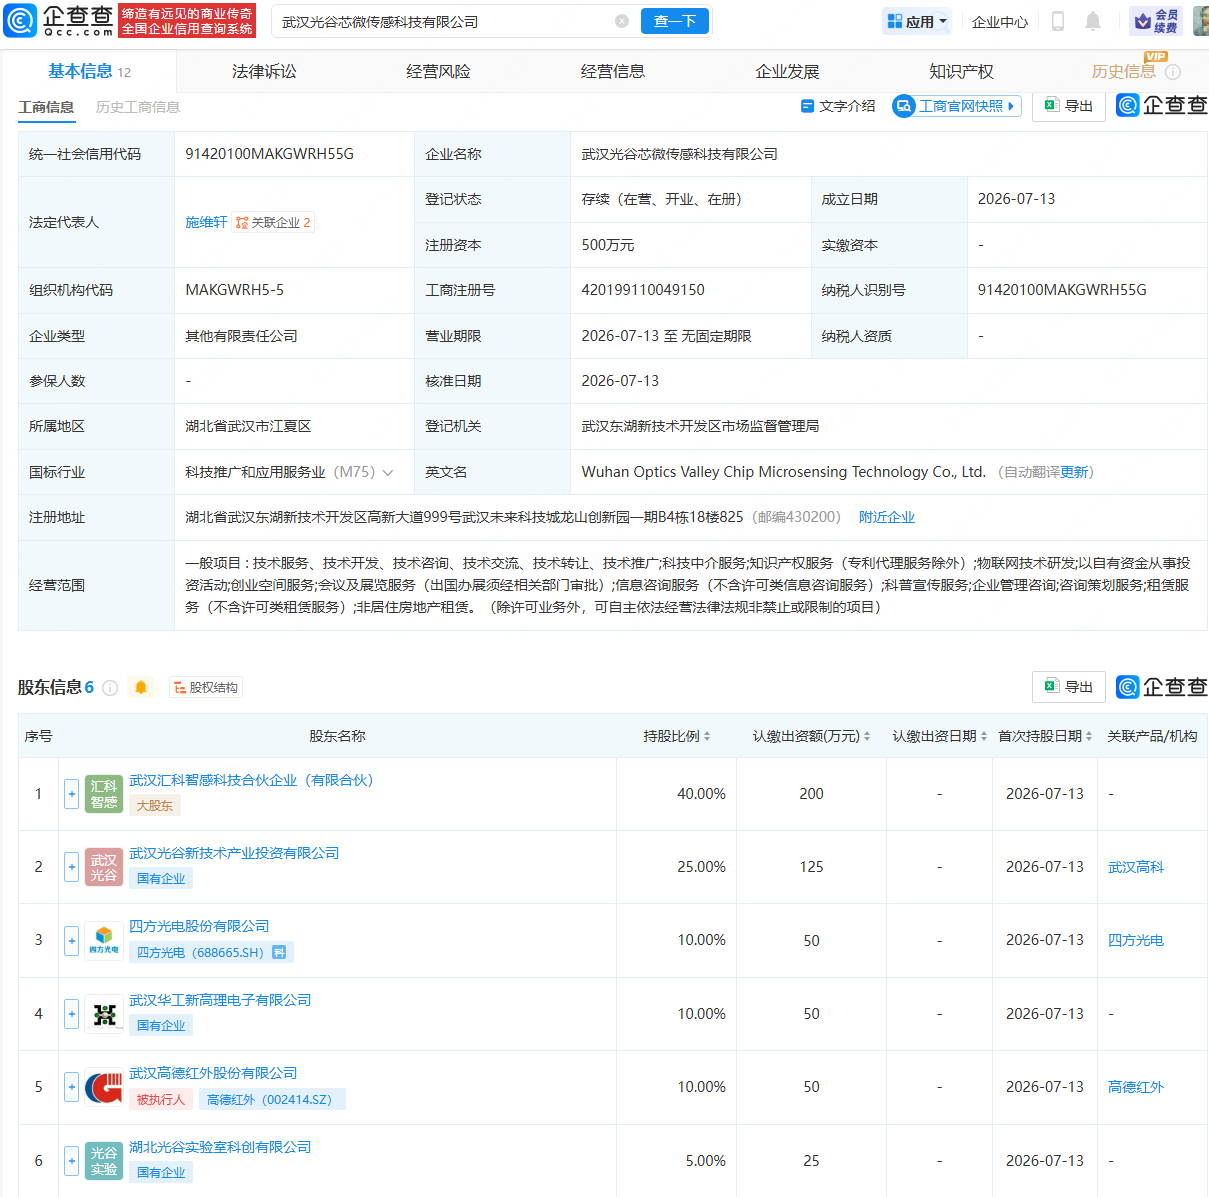Open legal representative 施维轩 link
1209x1197 pixels.
click(206, 222)
